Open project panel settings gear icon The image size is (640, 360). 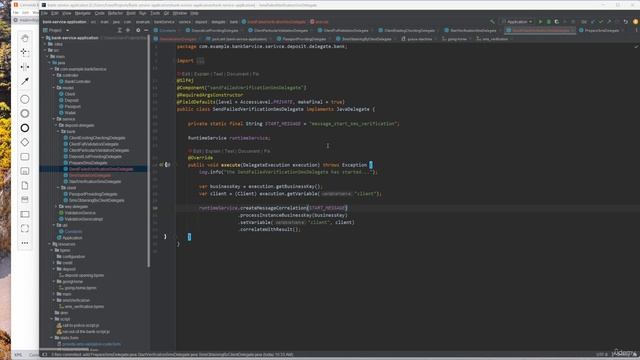coord(138,30)
